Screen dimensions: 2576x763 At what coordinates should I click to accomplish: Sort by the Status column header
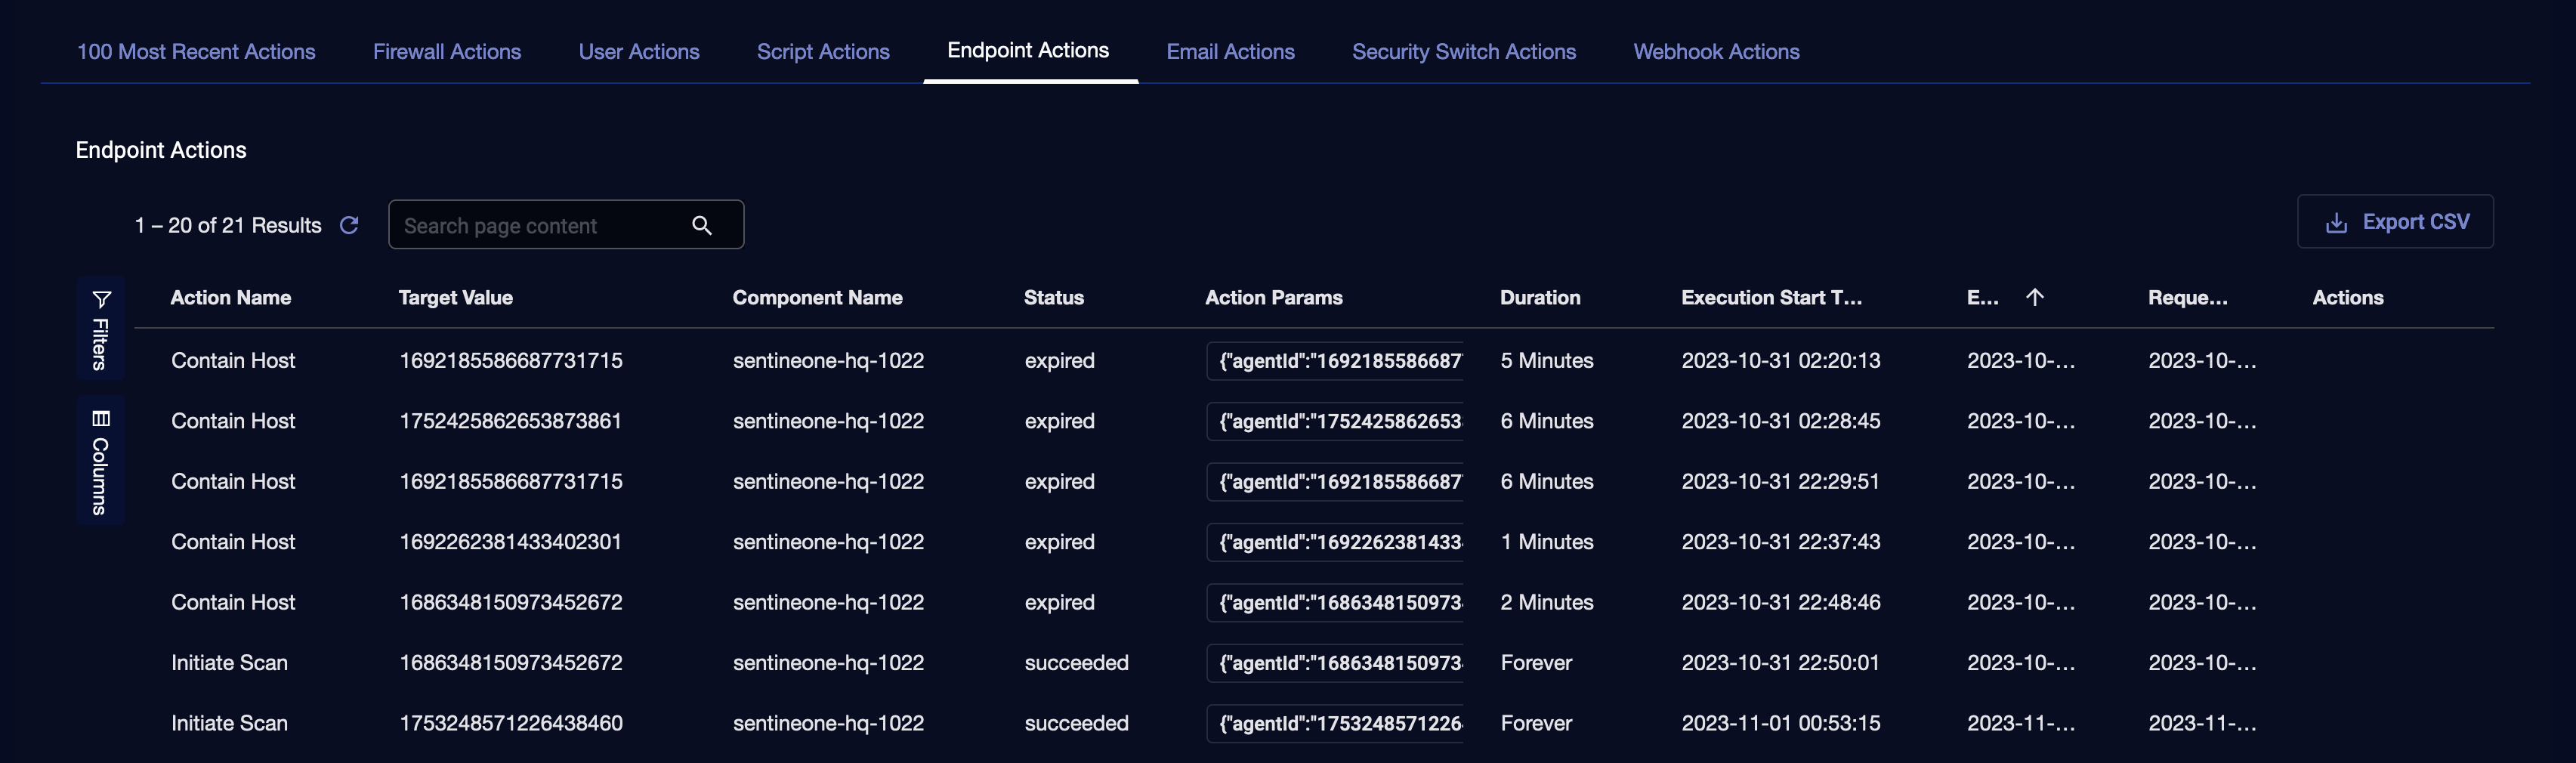1053,297
